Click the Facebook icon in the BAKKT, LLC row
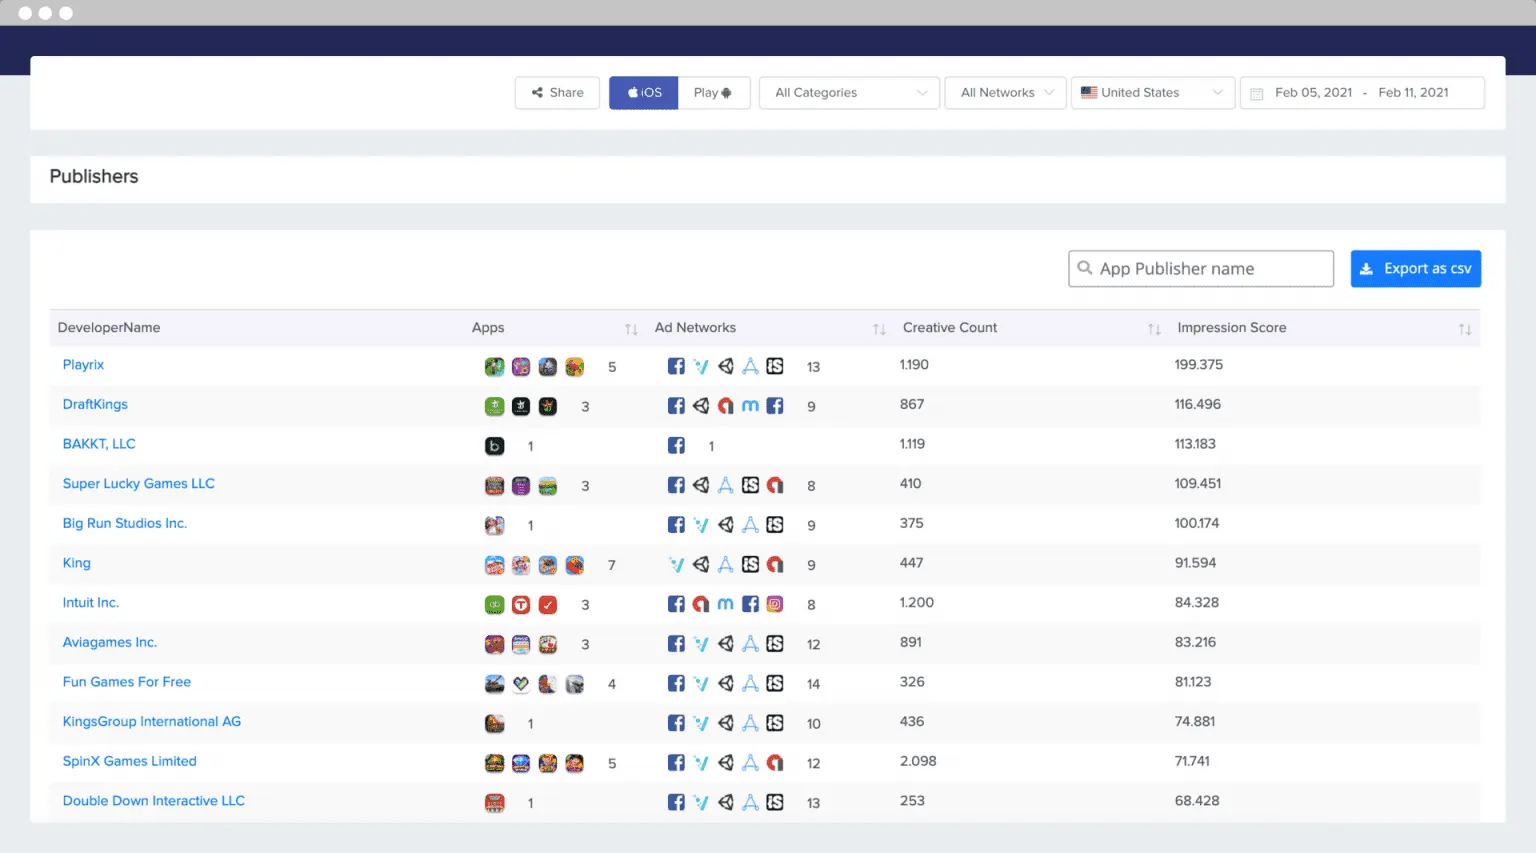 (676, 445)
